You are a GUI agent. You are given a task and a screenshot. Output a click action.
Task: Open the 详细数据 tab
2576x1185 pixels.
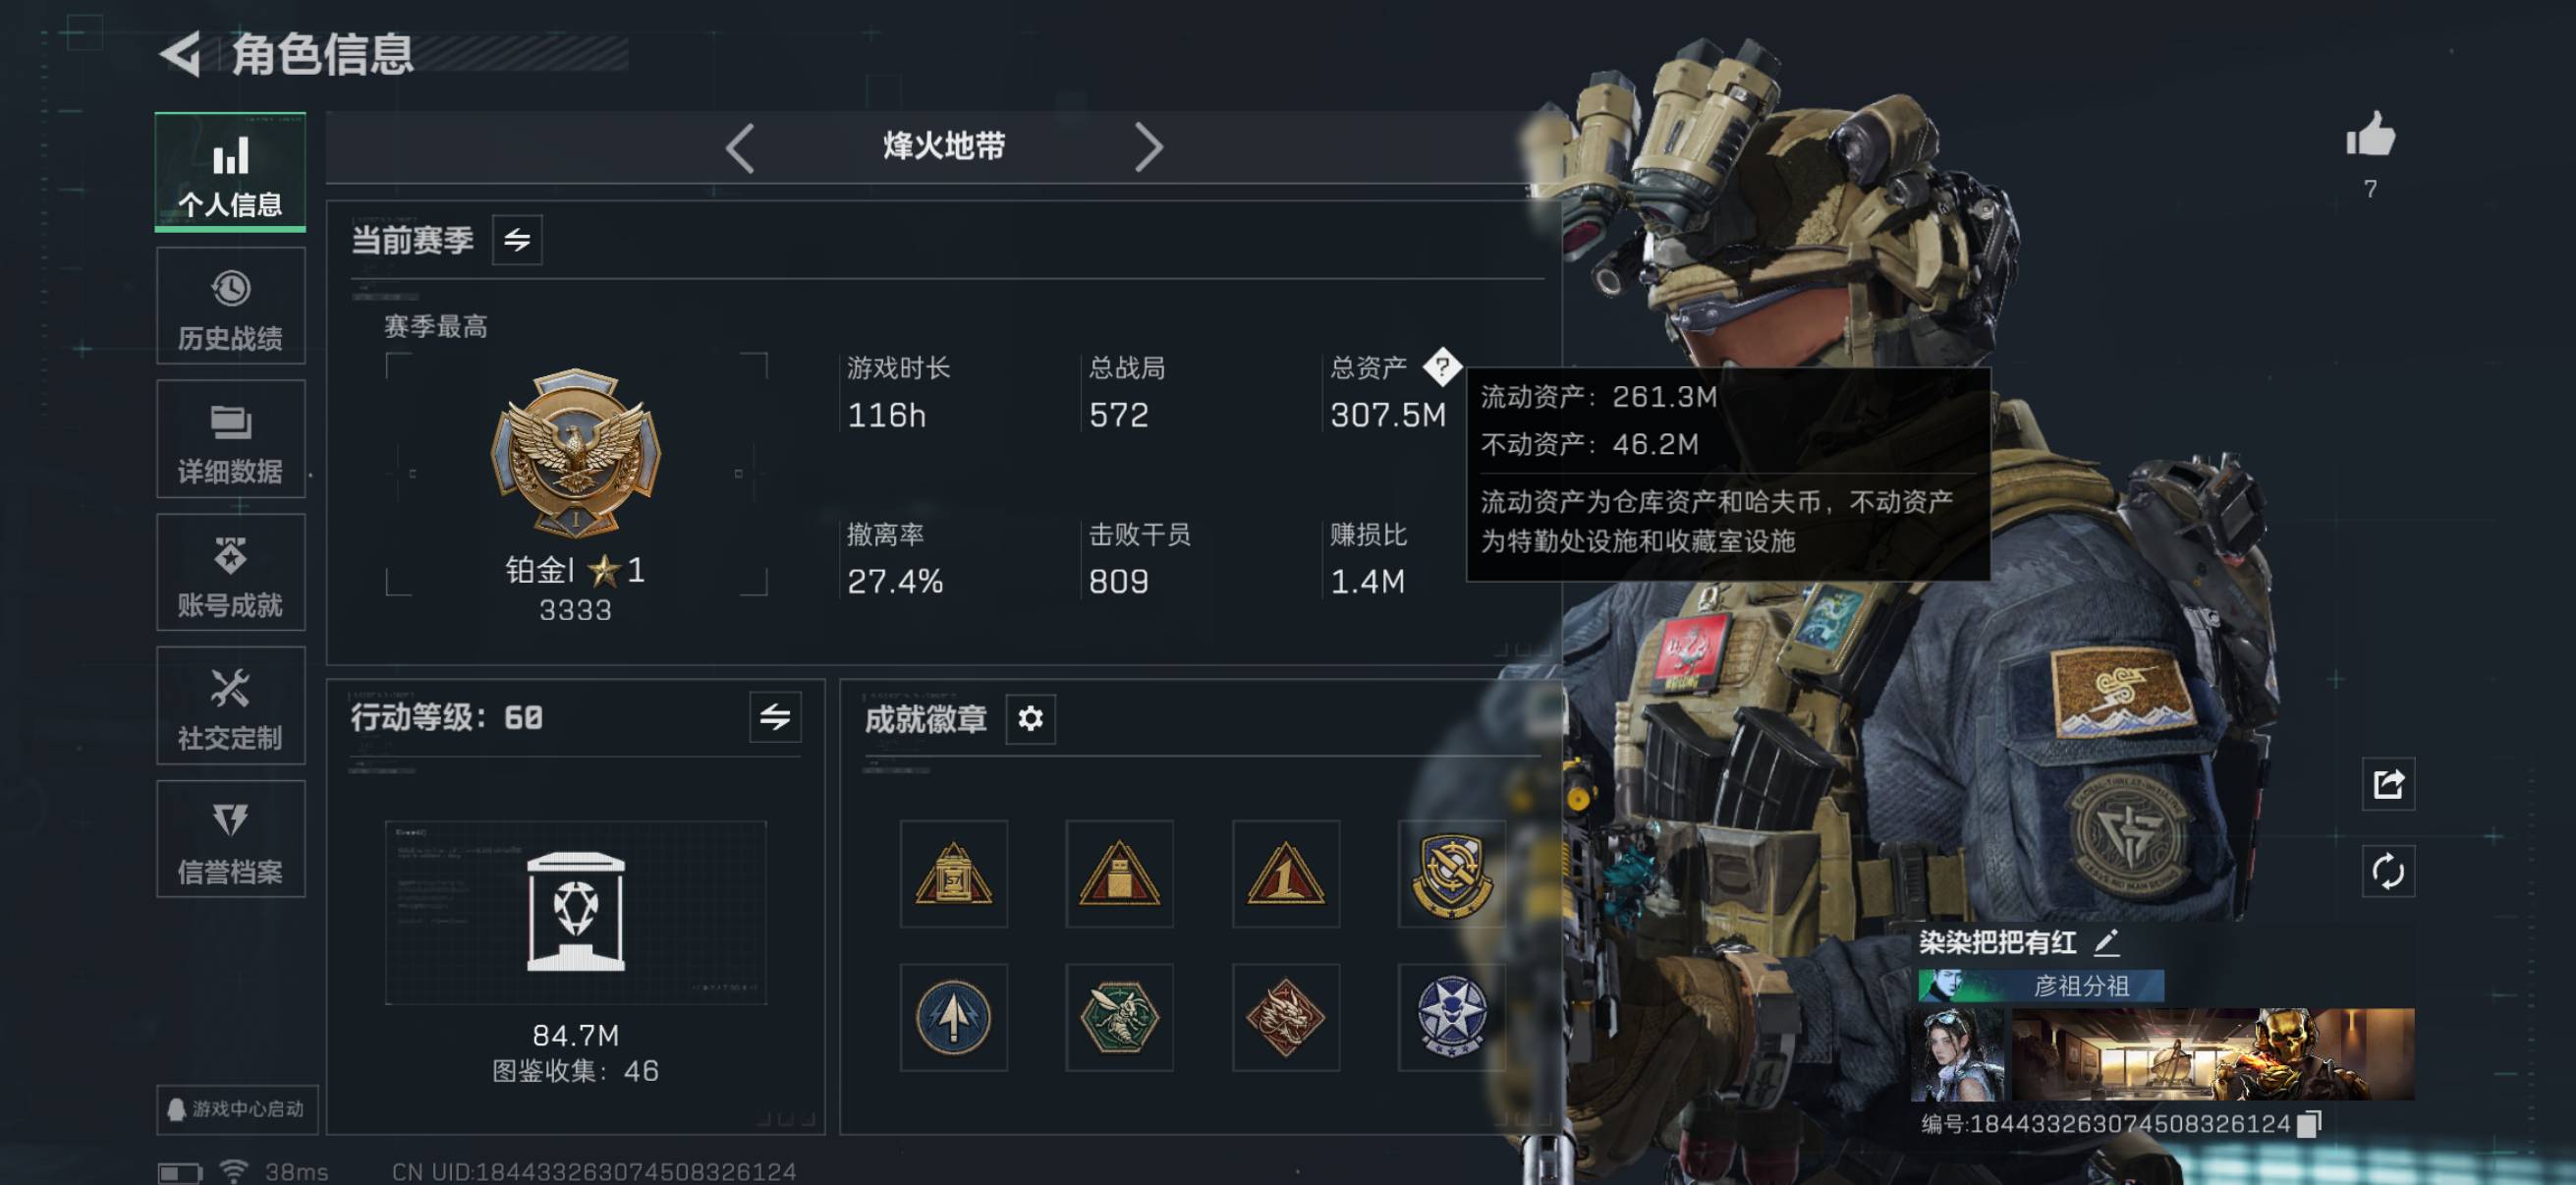click(231, 440)
